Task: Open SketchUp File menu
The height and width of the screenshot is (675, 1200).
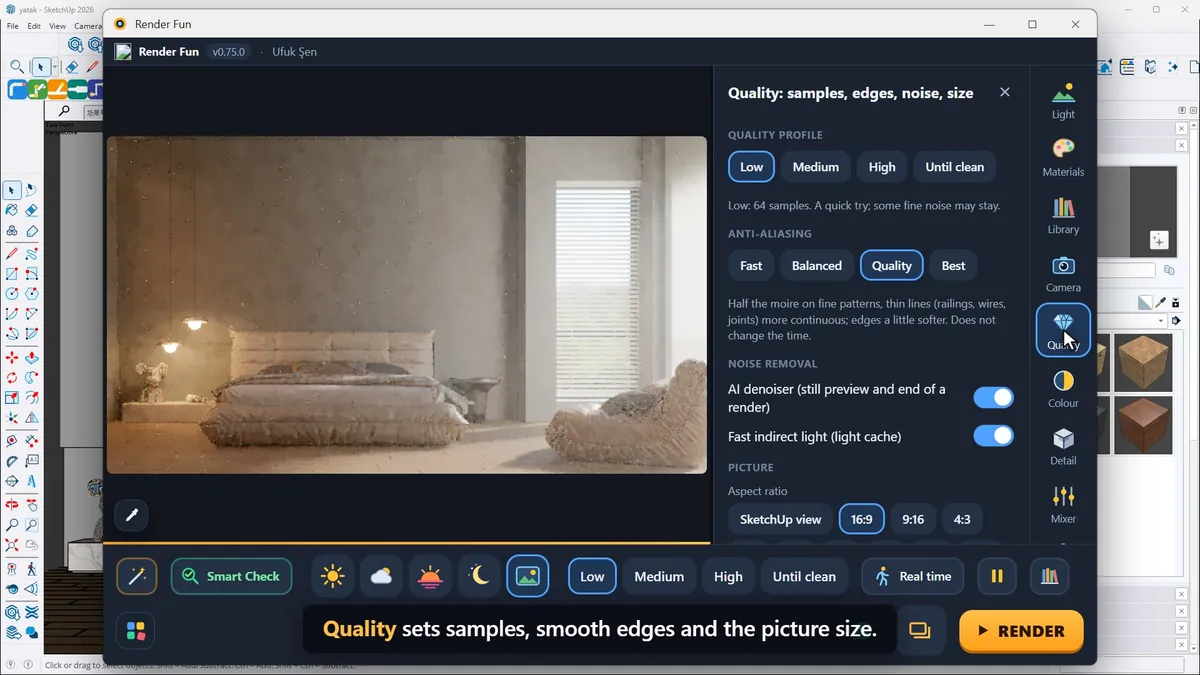Action: (x=12, y=26)
